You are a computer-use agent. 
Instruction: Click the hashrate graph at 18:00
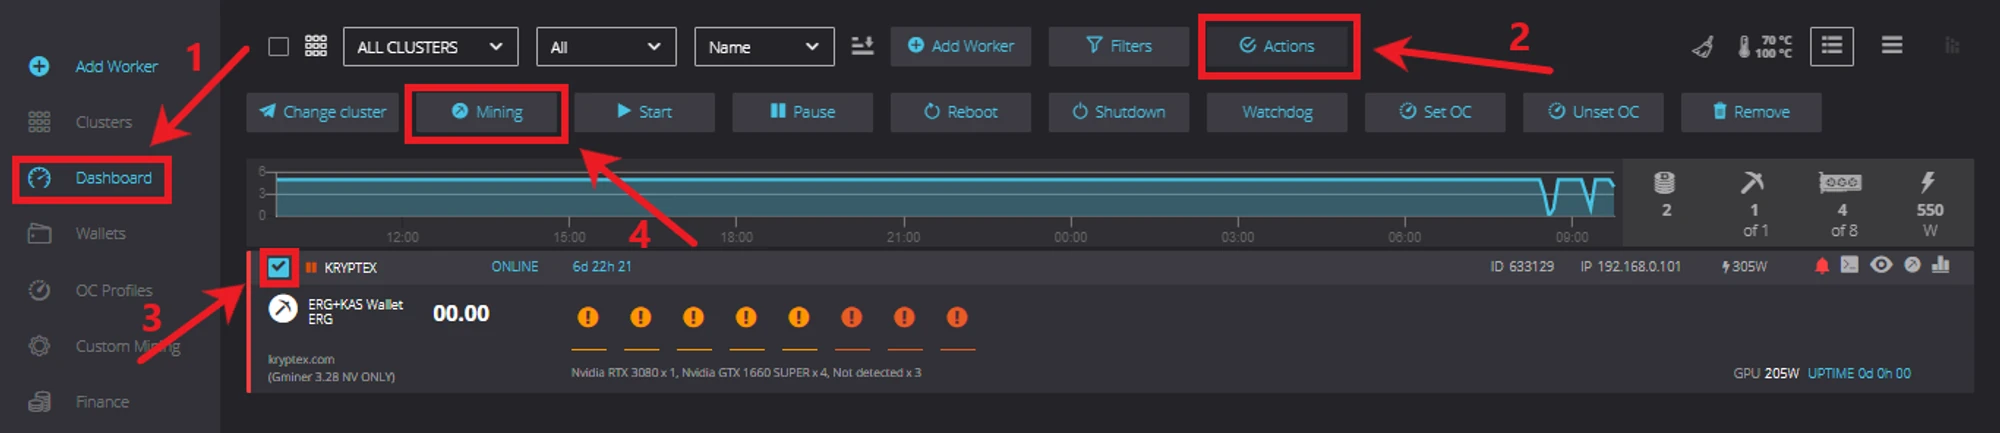coord(737,196)
